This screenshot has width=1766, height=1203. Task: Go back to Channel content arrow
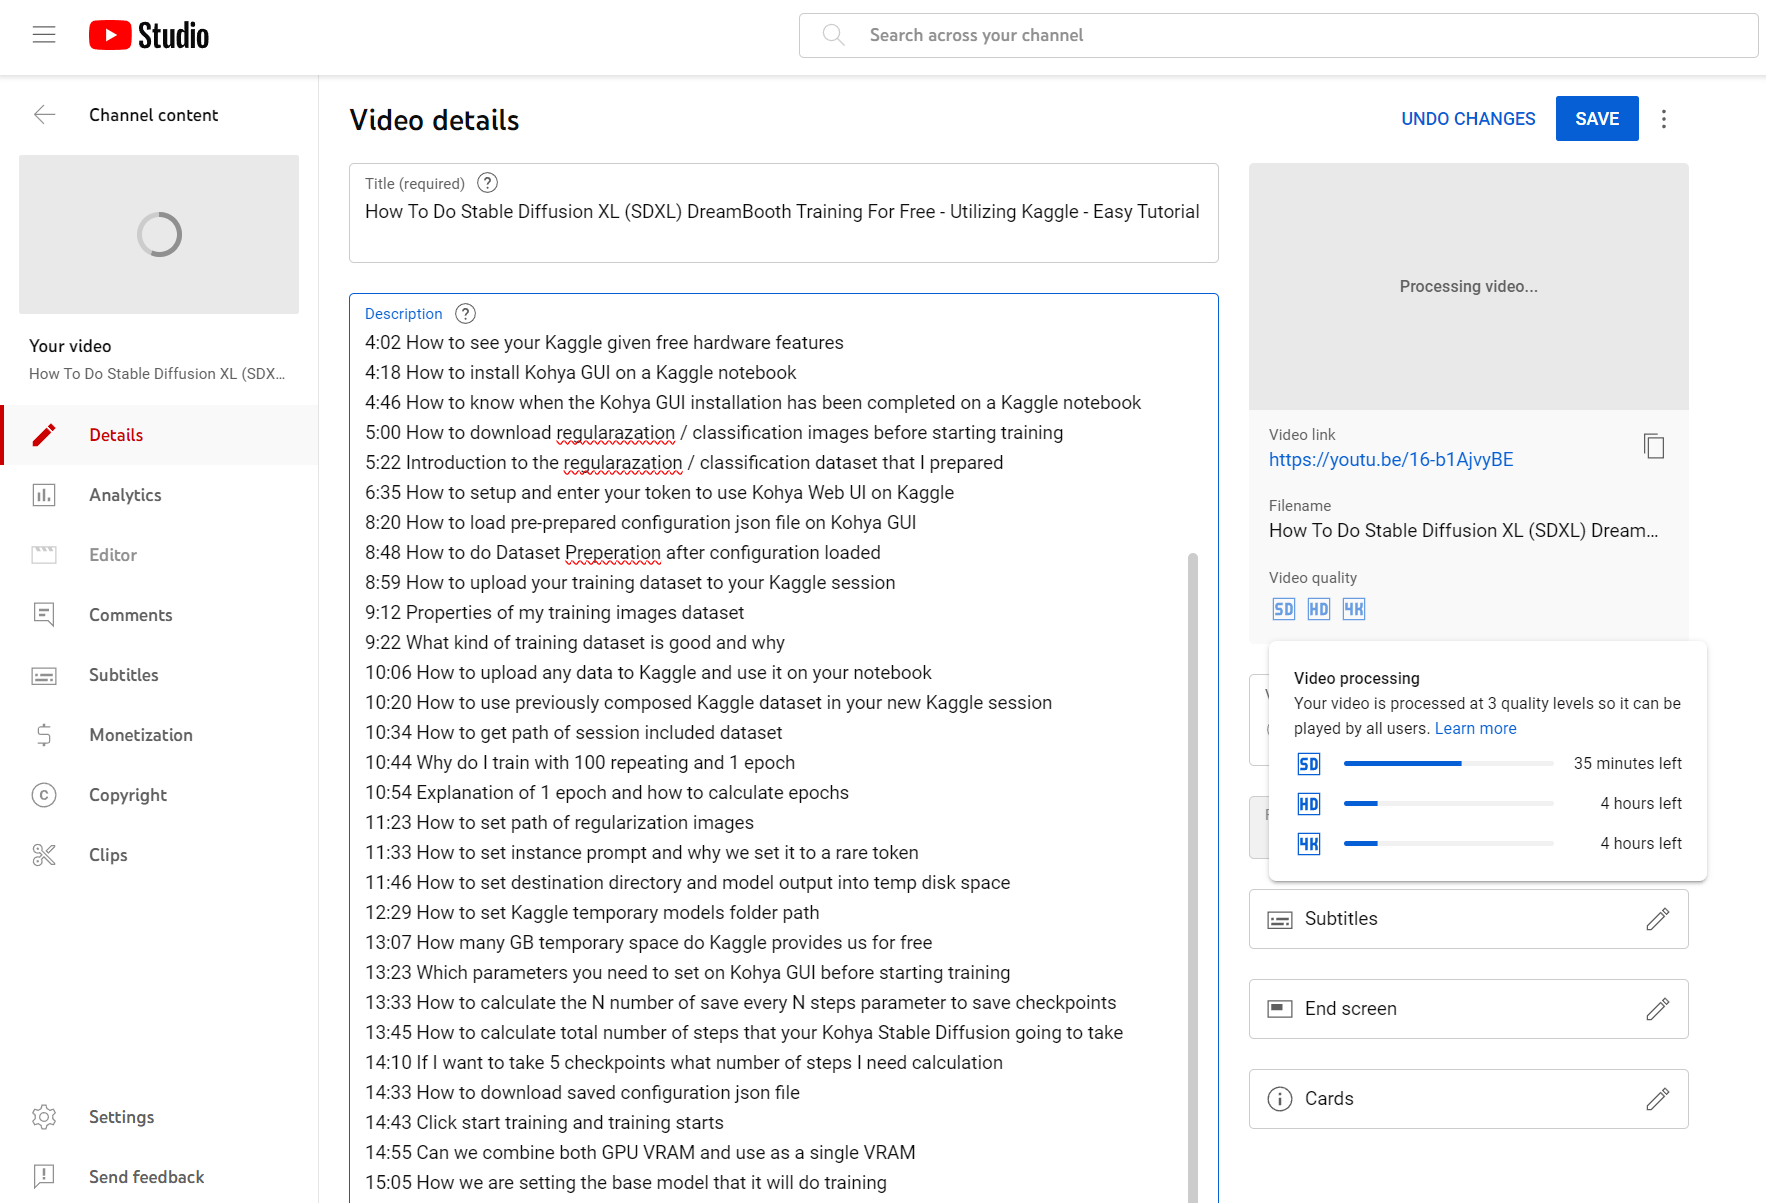(45, 115)
